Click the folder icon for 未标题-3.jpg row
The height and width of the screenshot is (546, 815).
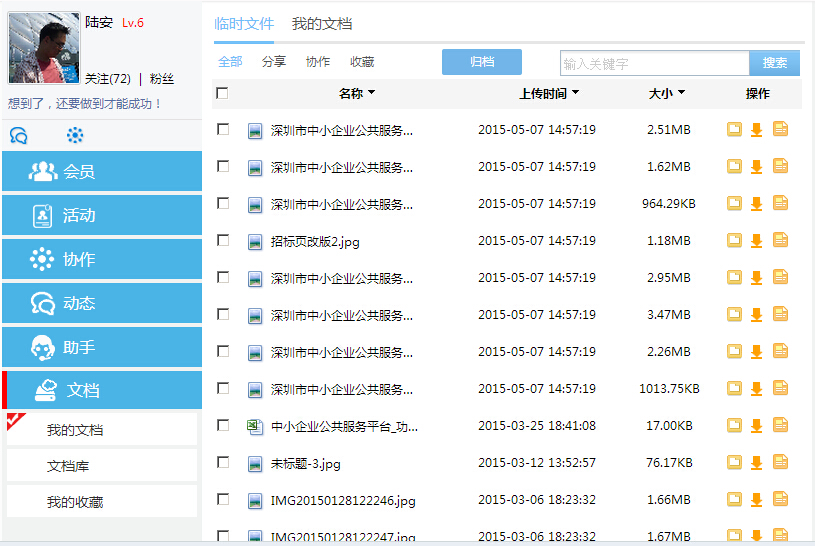(734, 463)
